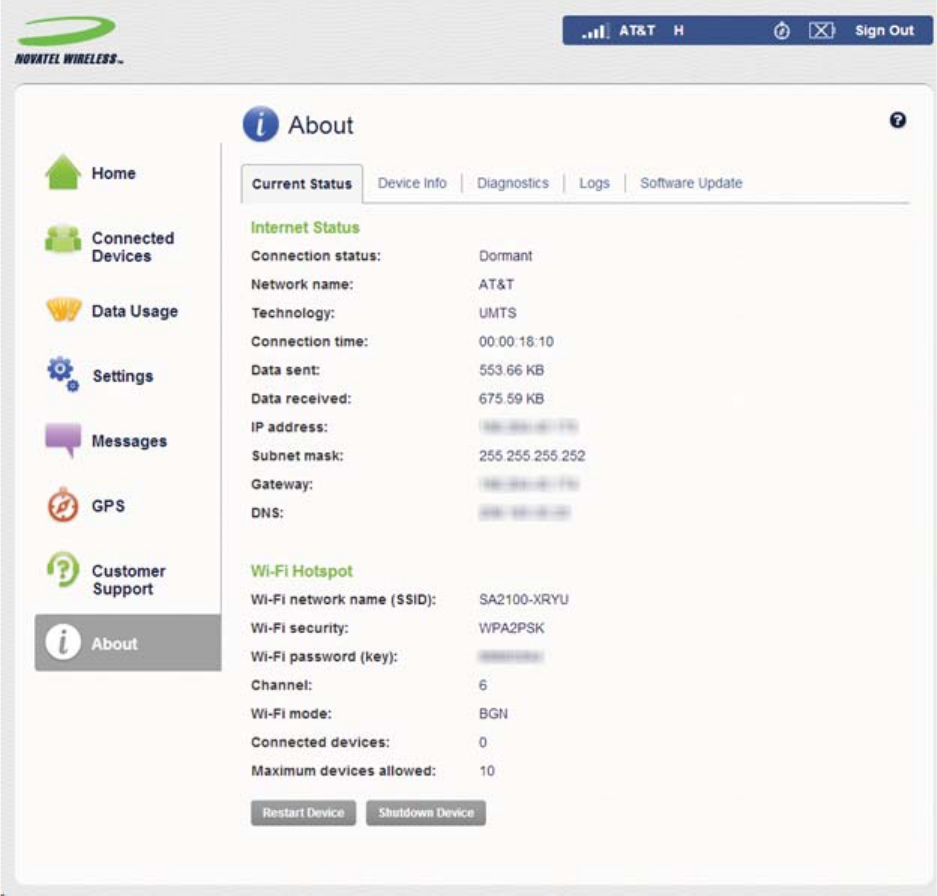Screen dimensions: 937x896
Task: Click the UMTS technology value
Action: pyautogui.click(x=497, y=313)
